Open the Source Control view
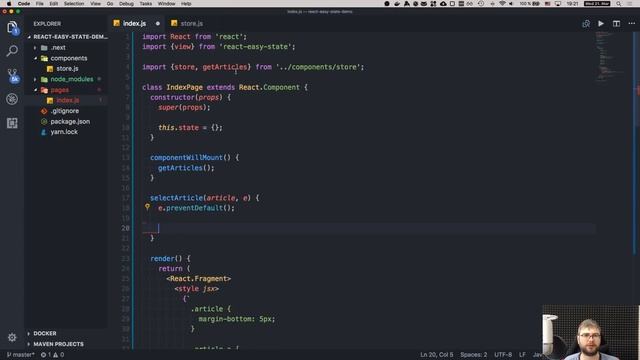 tap(13, 76)
